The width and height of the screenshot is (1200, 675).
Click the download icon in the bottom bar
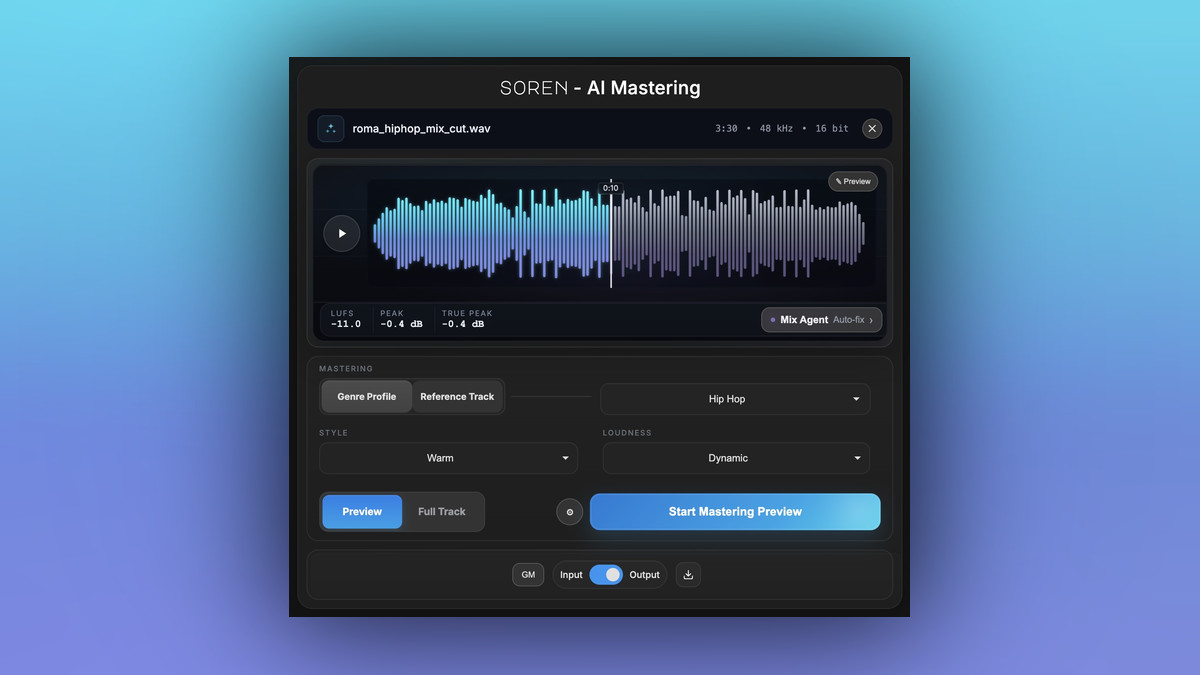click(688, 575)
